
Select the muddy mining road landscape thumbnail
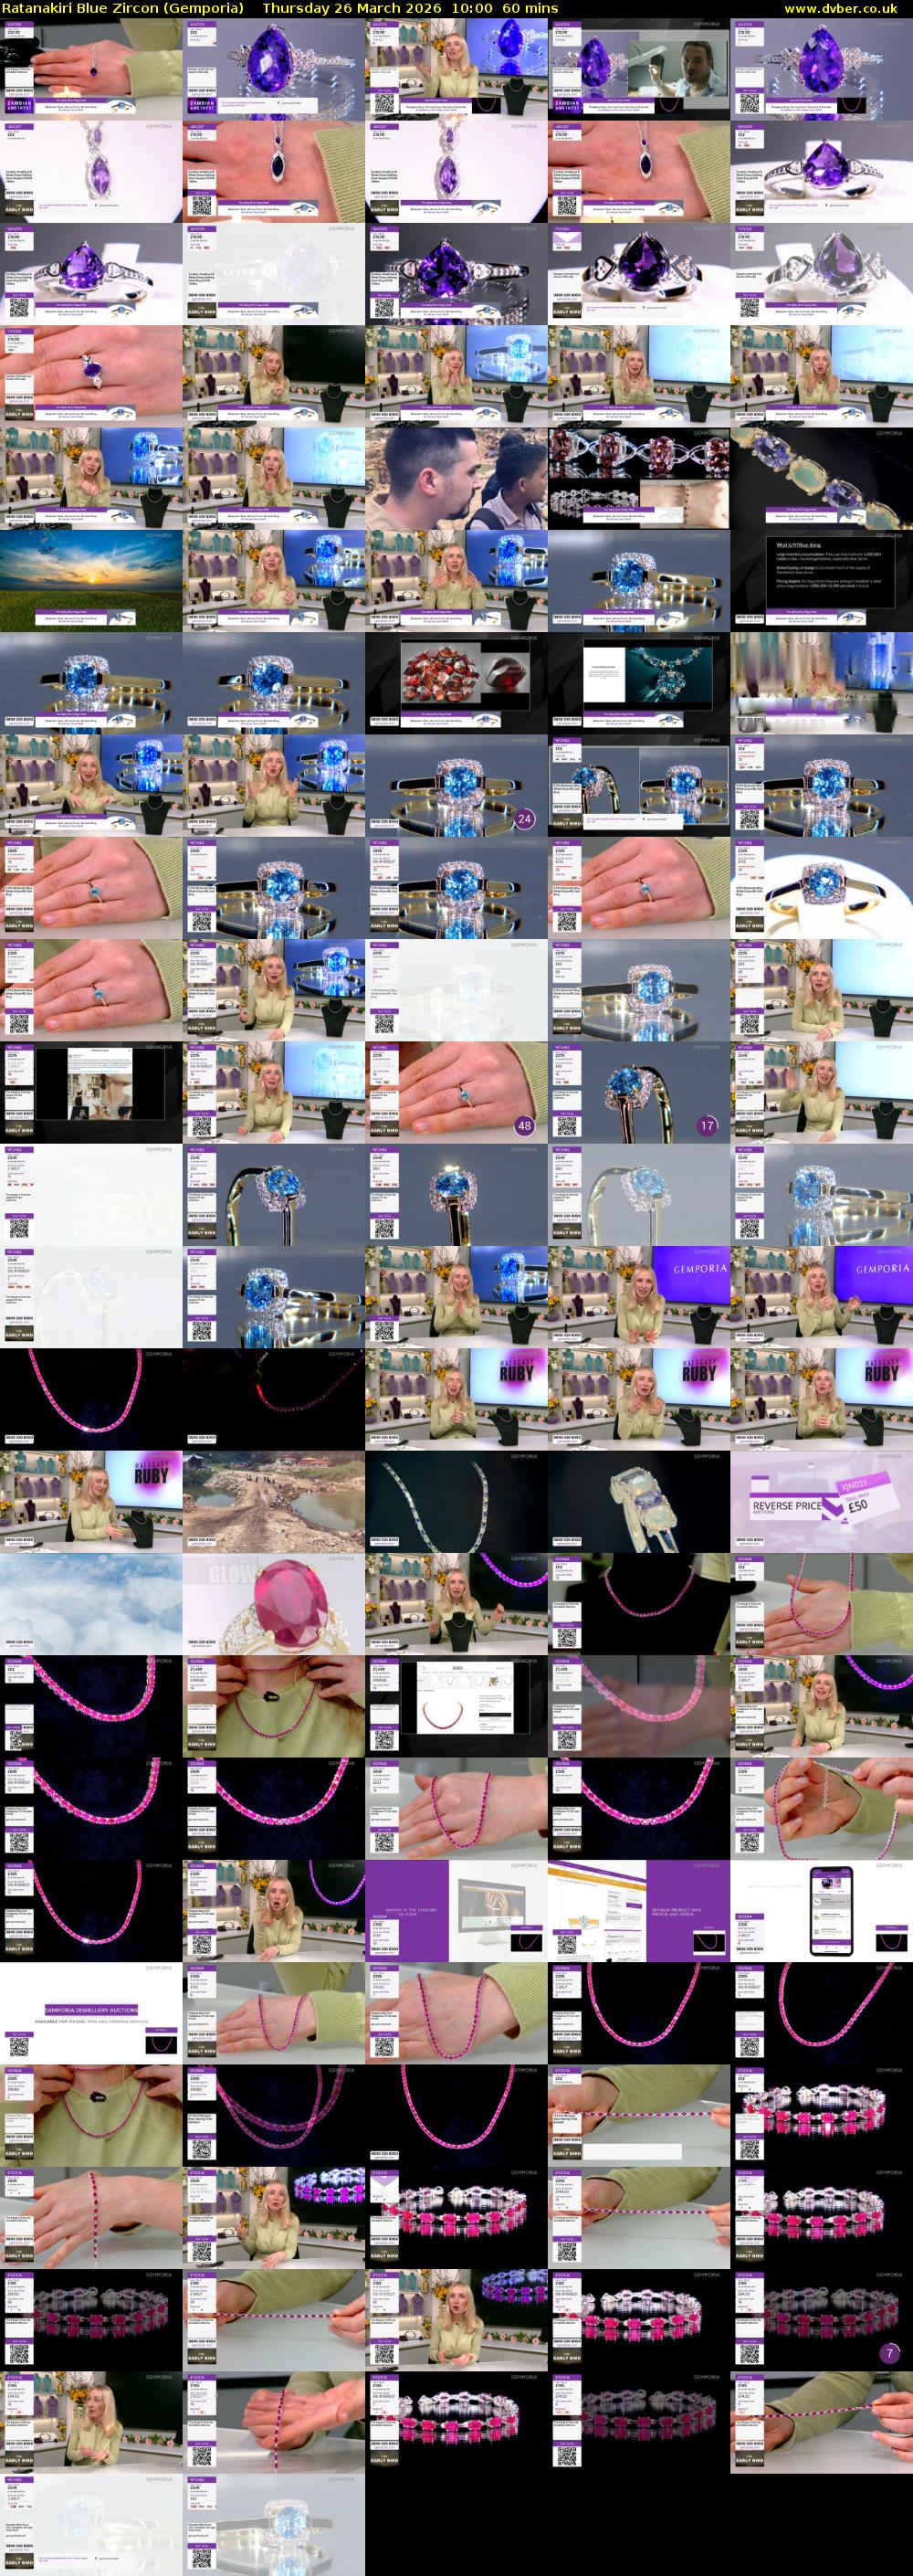(x=274, y=1501)
